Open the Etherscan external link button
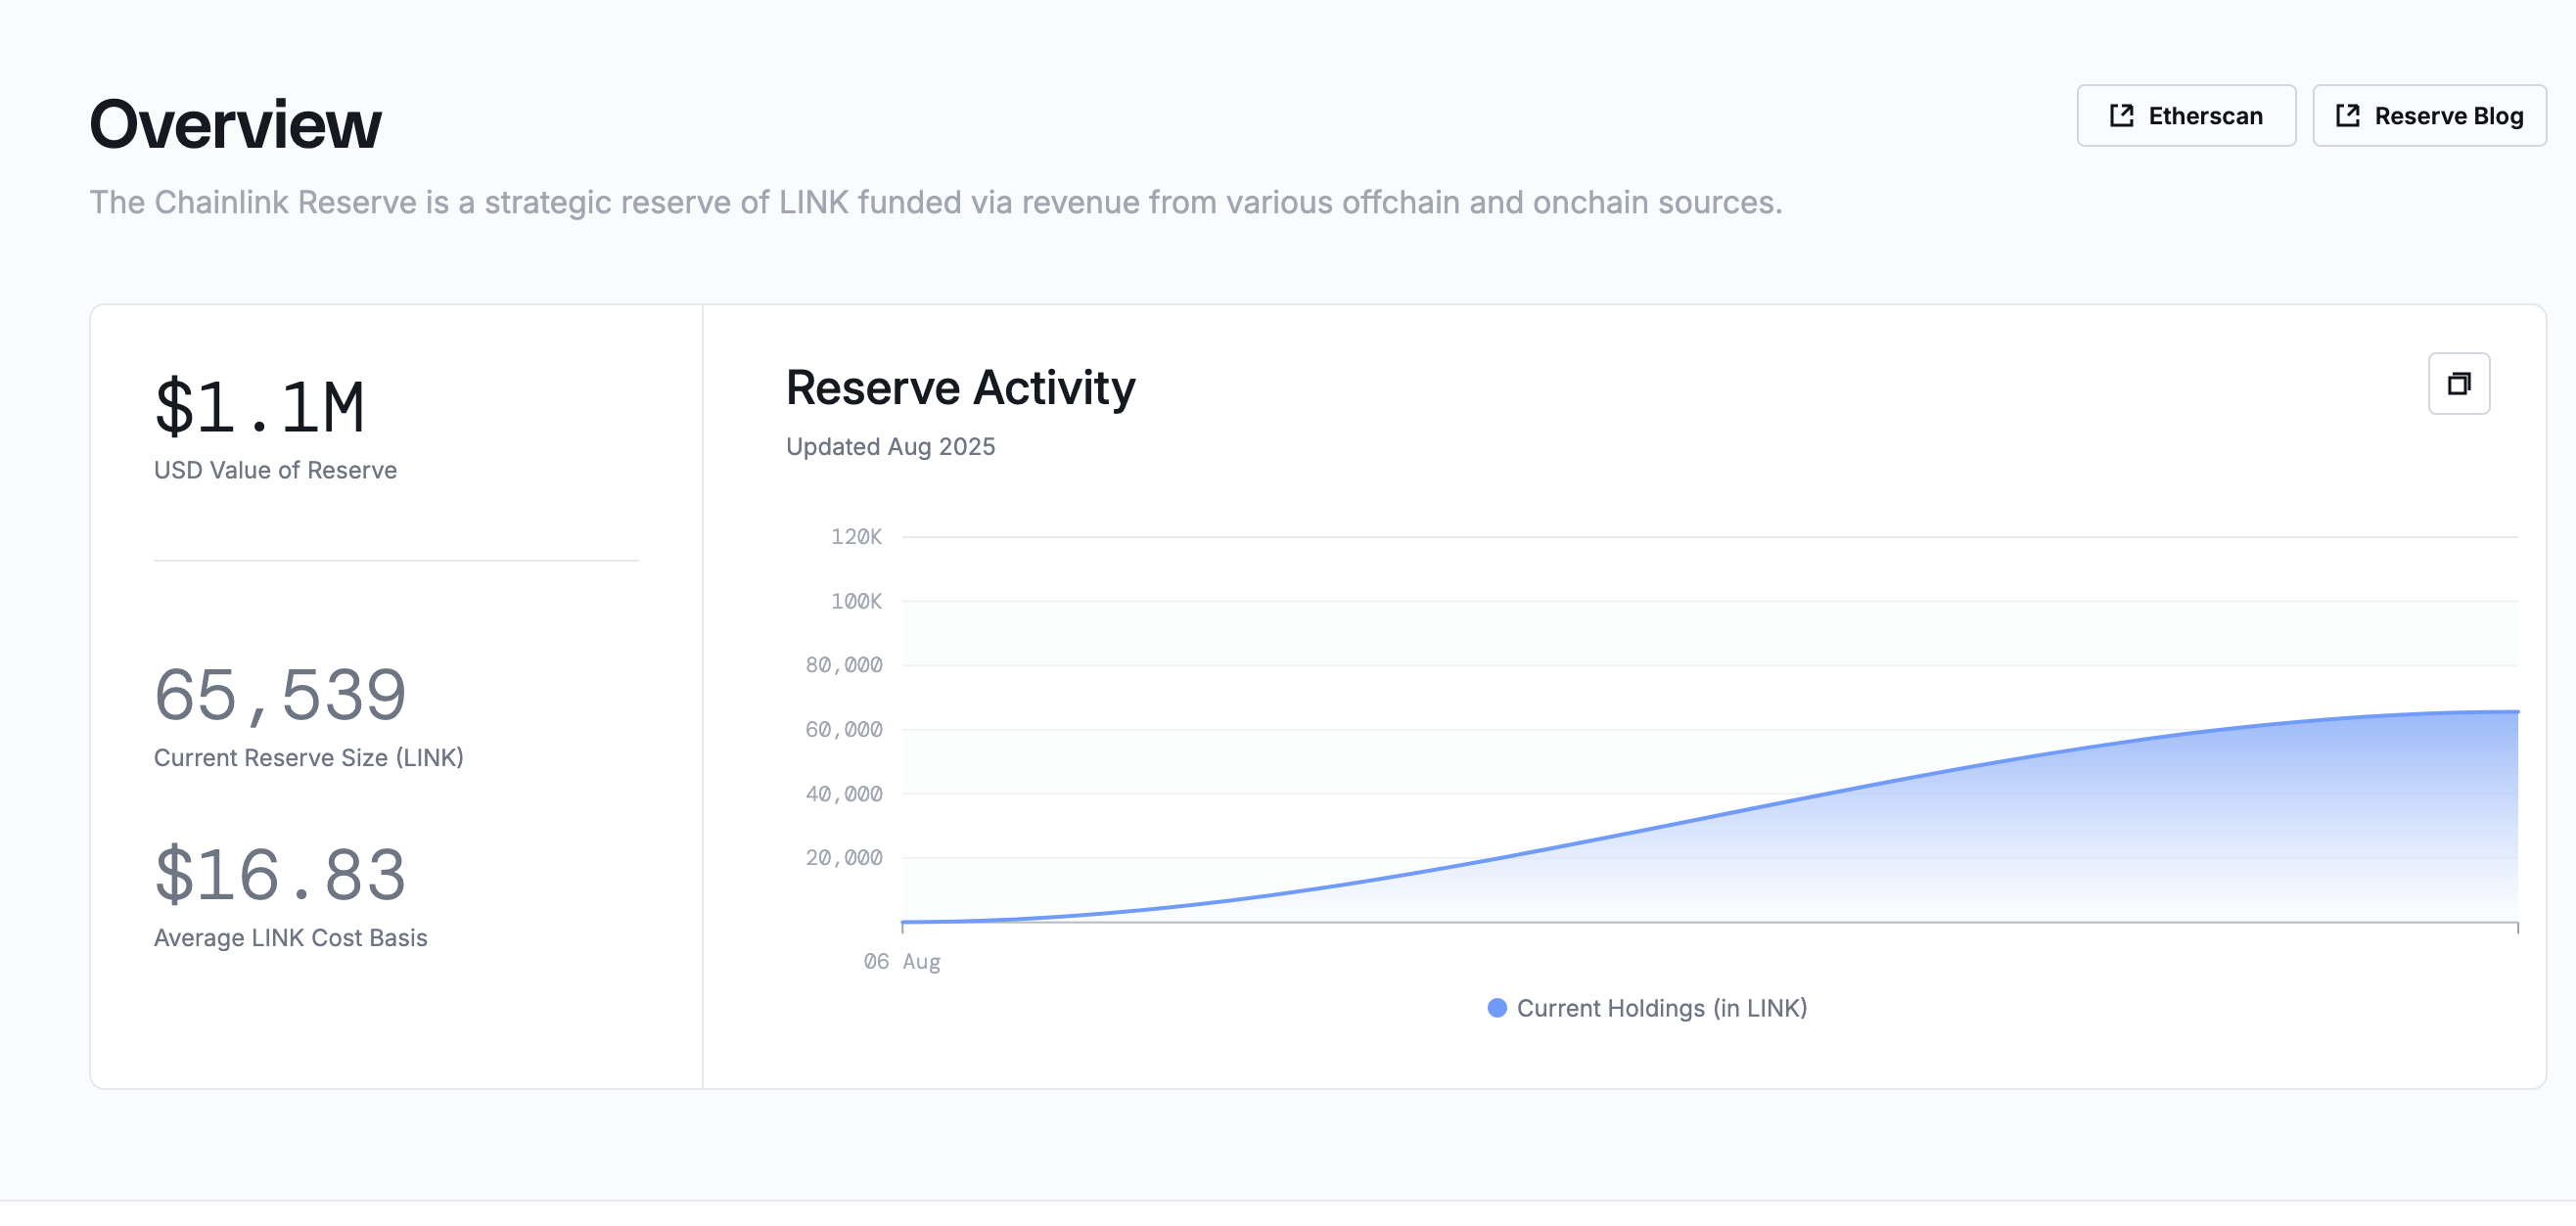The width and height of the screenshot is (2576, 1226). click(2186, 116)
